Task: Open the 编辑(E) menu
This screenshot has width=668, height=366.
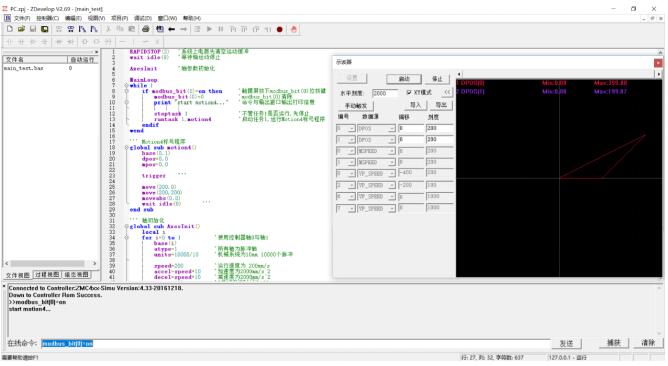Action: [x=73, y=18]
